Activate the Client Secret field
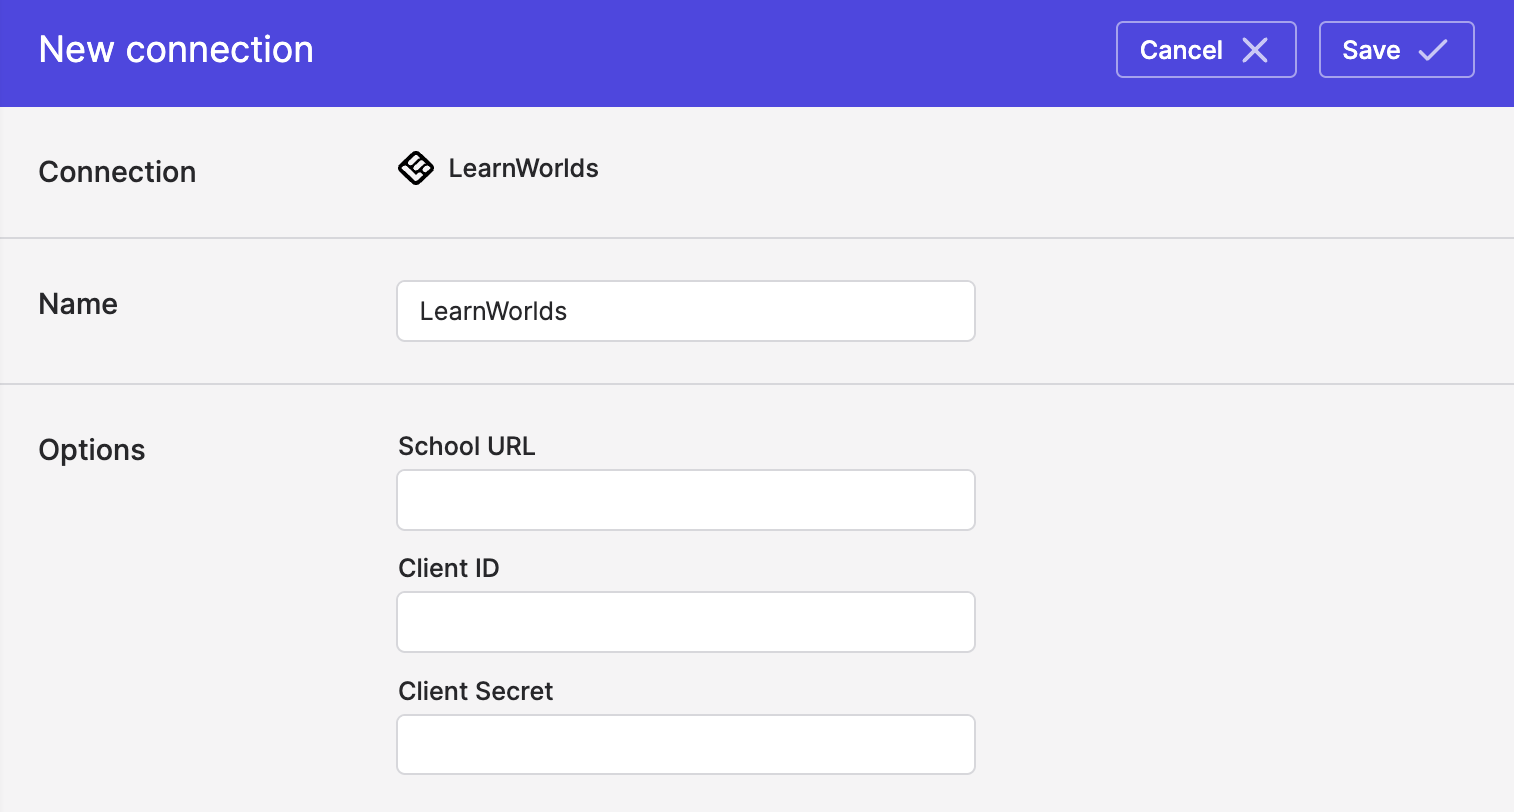Image resolution: width=1514 pixels, height=812 pixels. 686,744
